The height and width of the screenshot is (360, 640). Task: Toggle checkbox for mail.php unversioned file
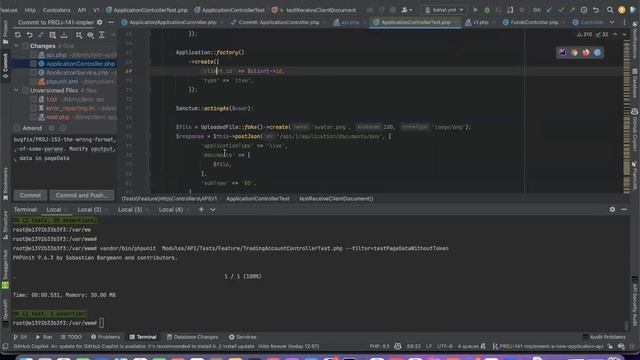point(33,117)
